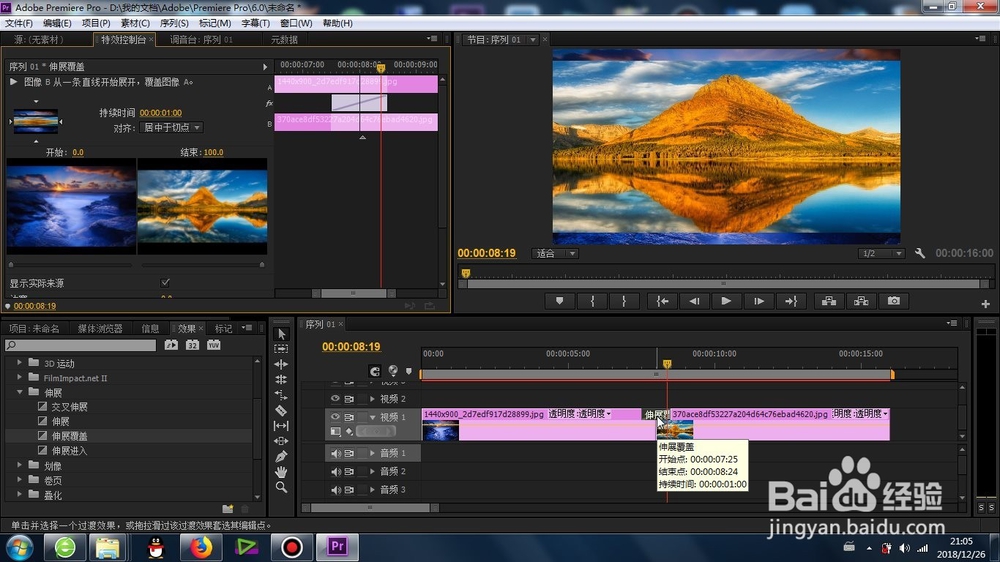Select the Razor tool
Screen dimensions: 1000x562
point(281,411)
